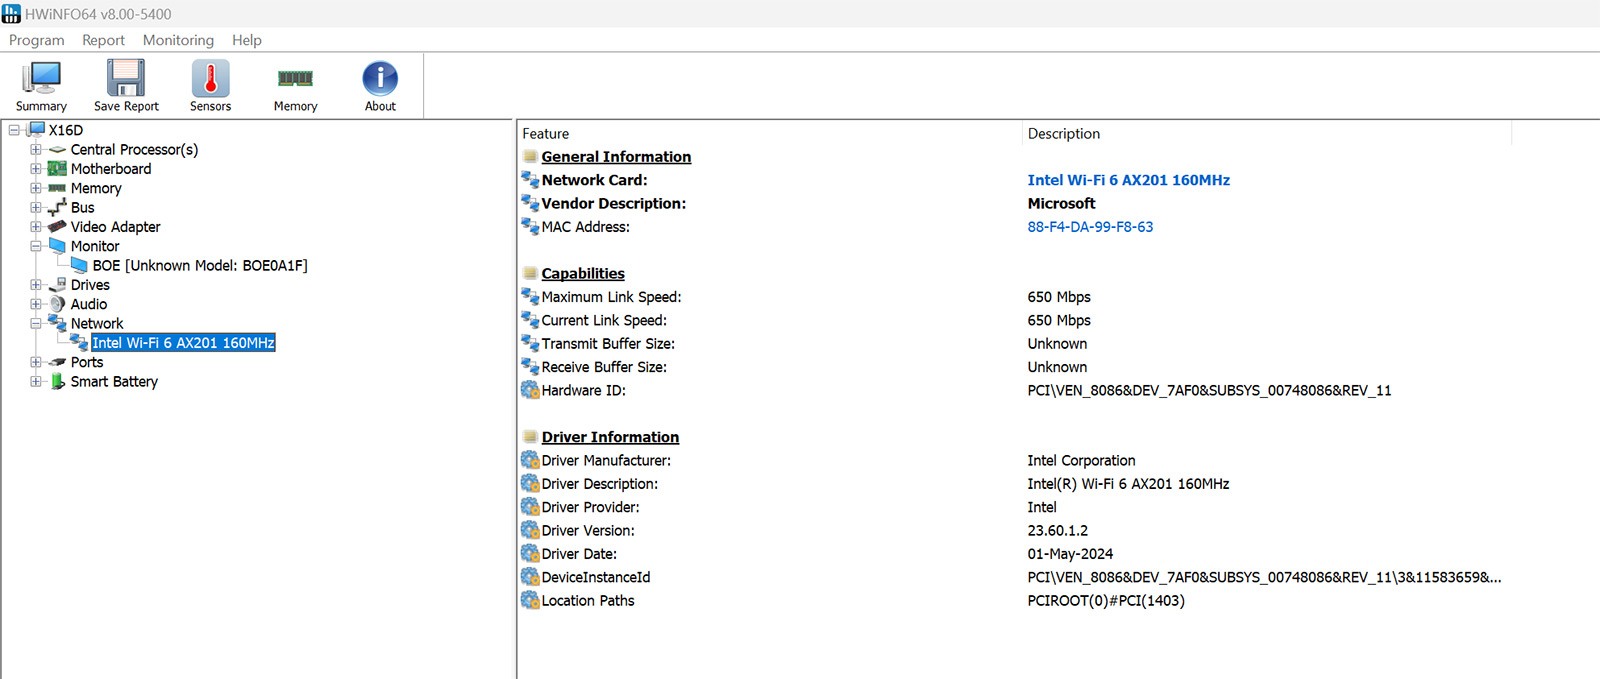The image size is (1600, 679).
Task: Open the Report menu
Action: click(x=103, y=40)
